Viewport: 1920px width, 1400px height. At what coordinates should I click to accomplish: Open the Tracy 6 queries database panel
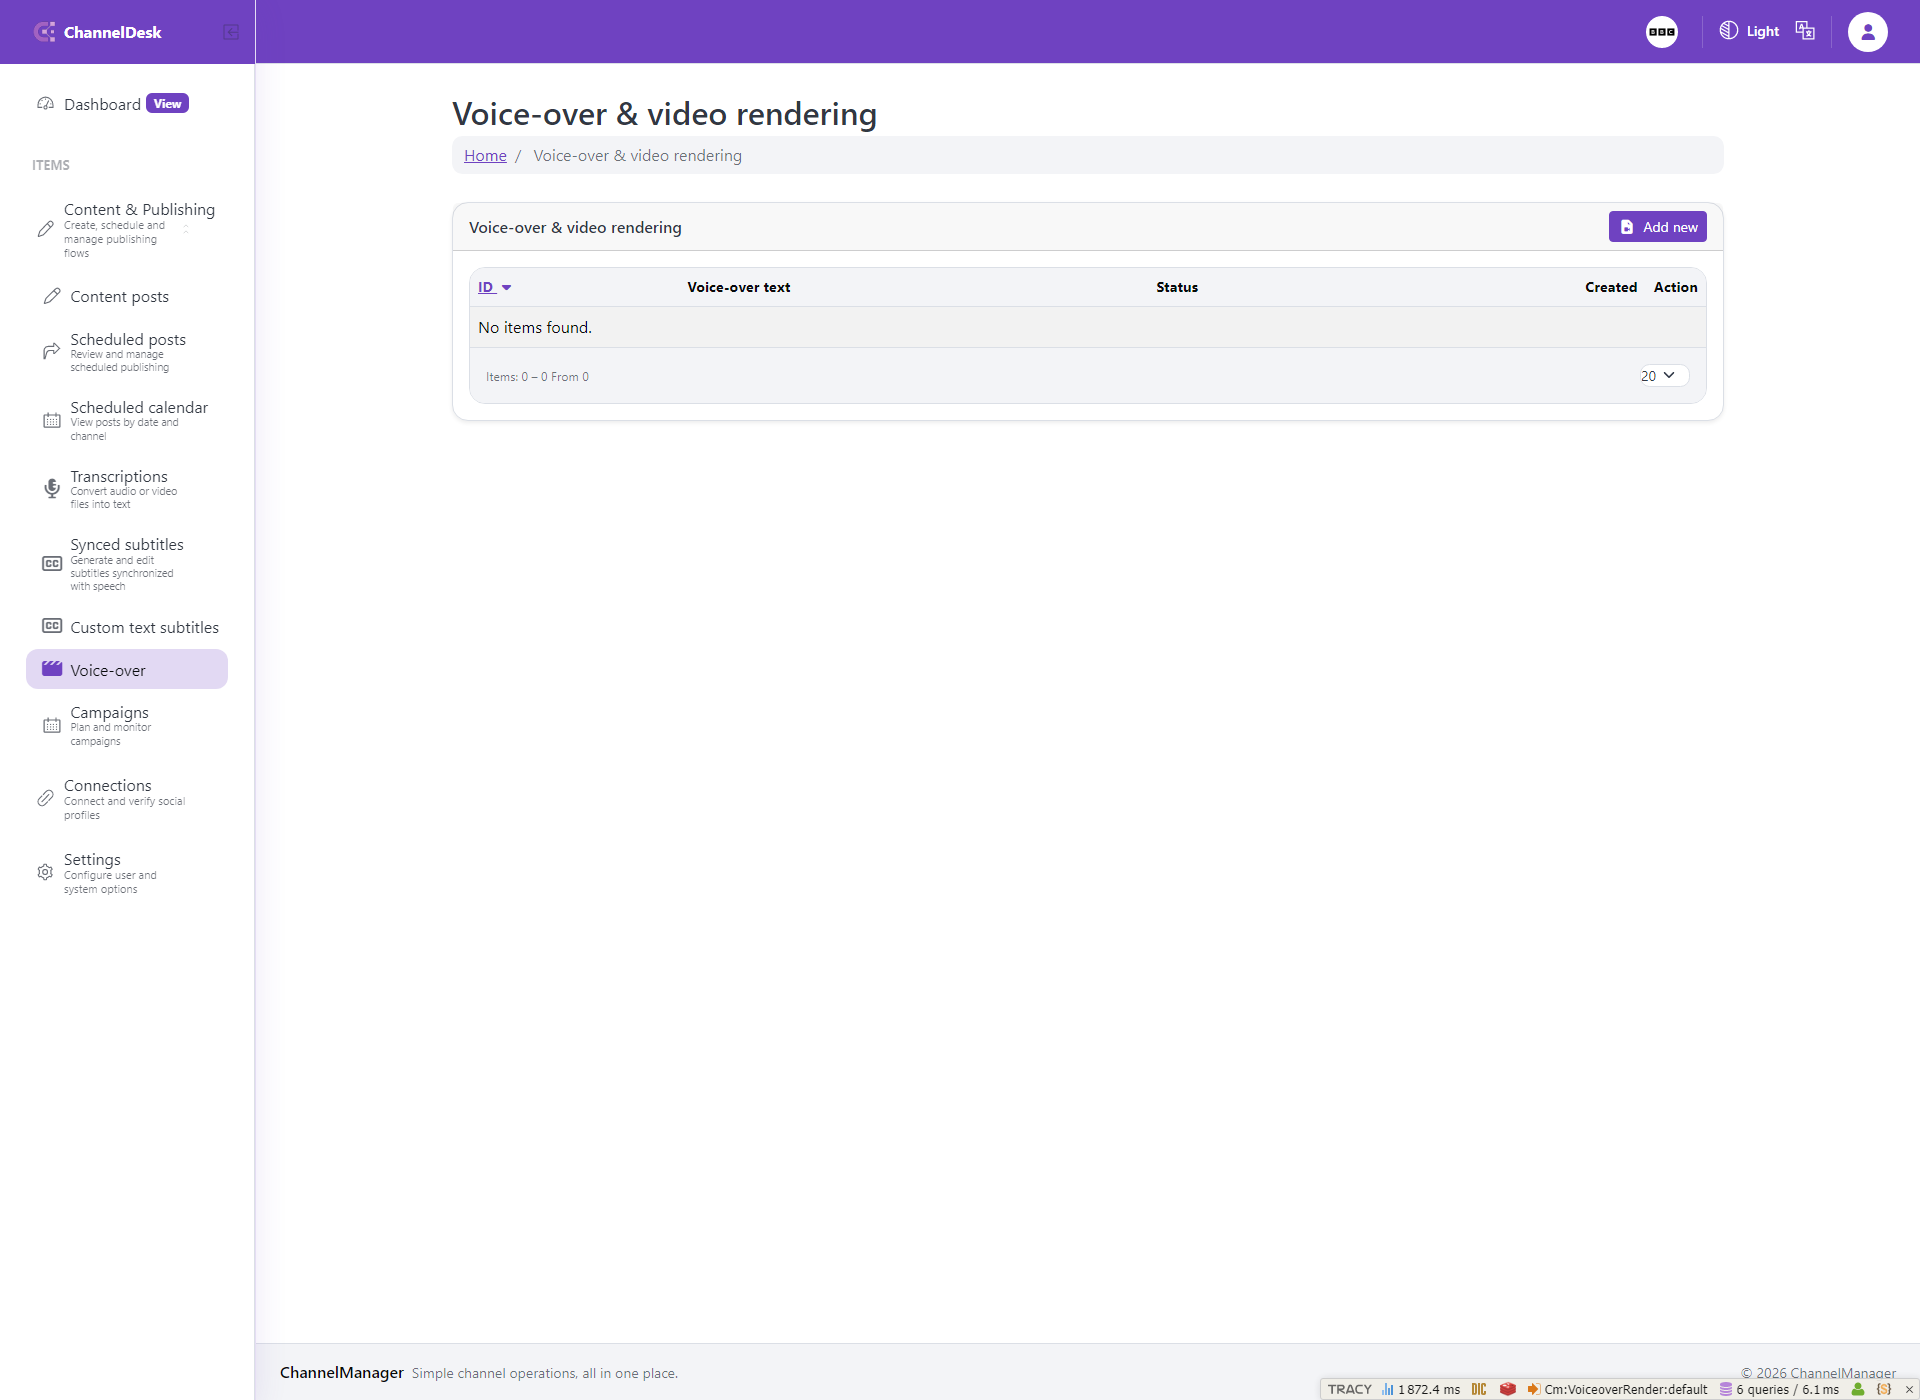pyautogui.click(x=1779, y=1389)
